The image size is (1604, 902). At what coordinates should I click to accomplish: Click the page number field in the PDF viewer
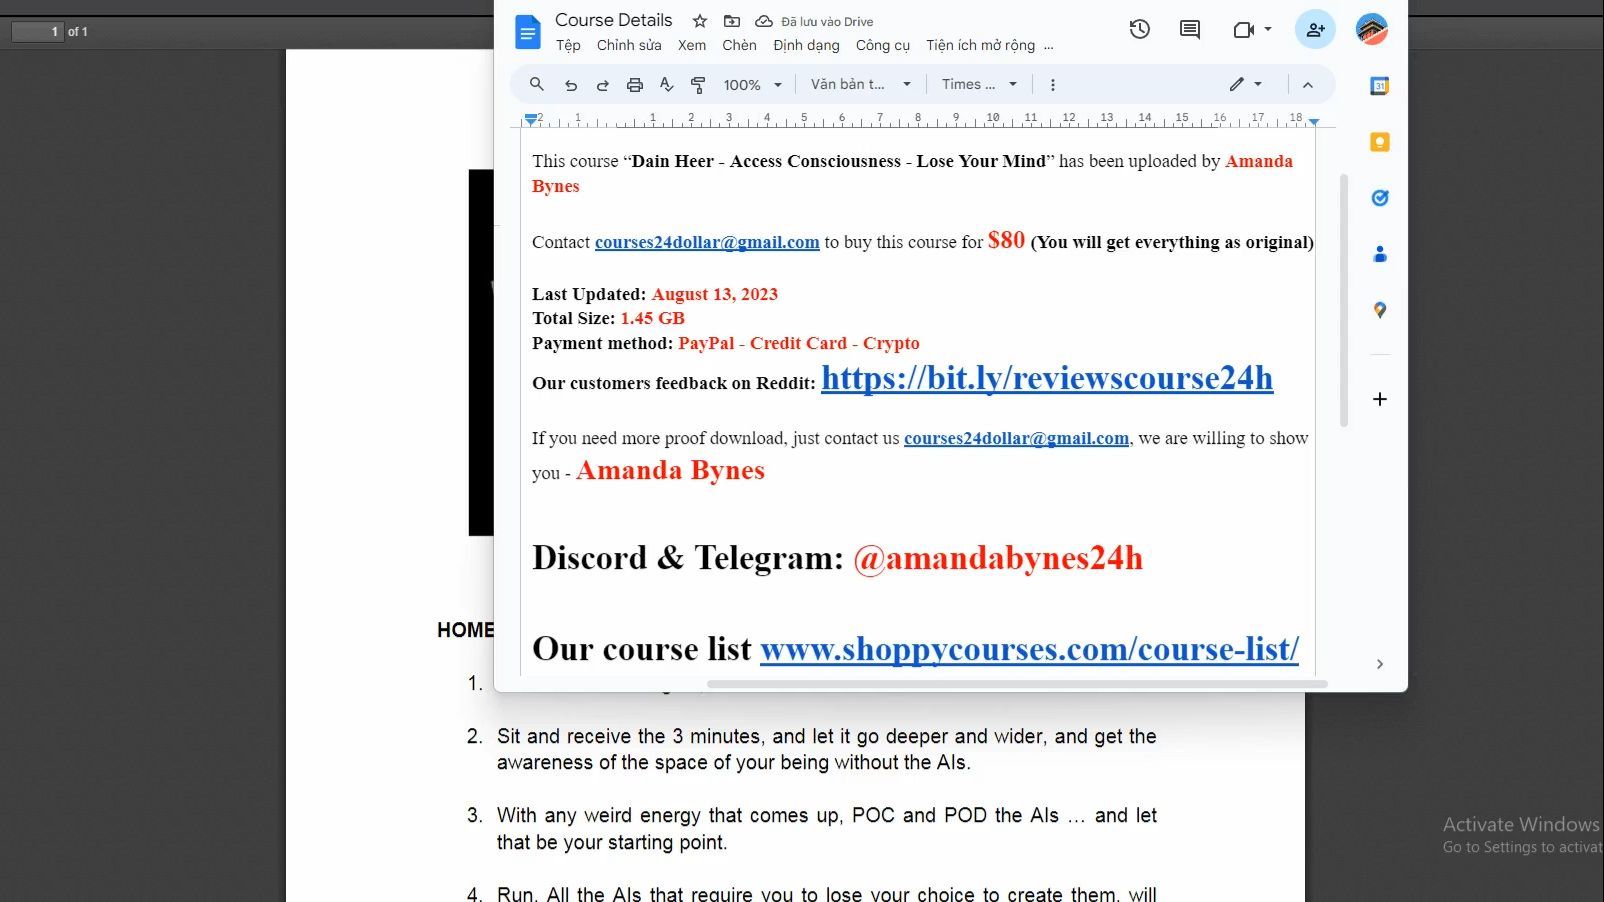point(37,32)
